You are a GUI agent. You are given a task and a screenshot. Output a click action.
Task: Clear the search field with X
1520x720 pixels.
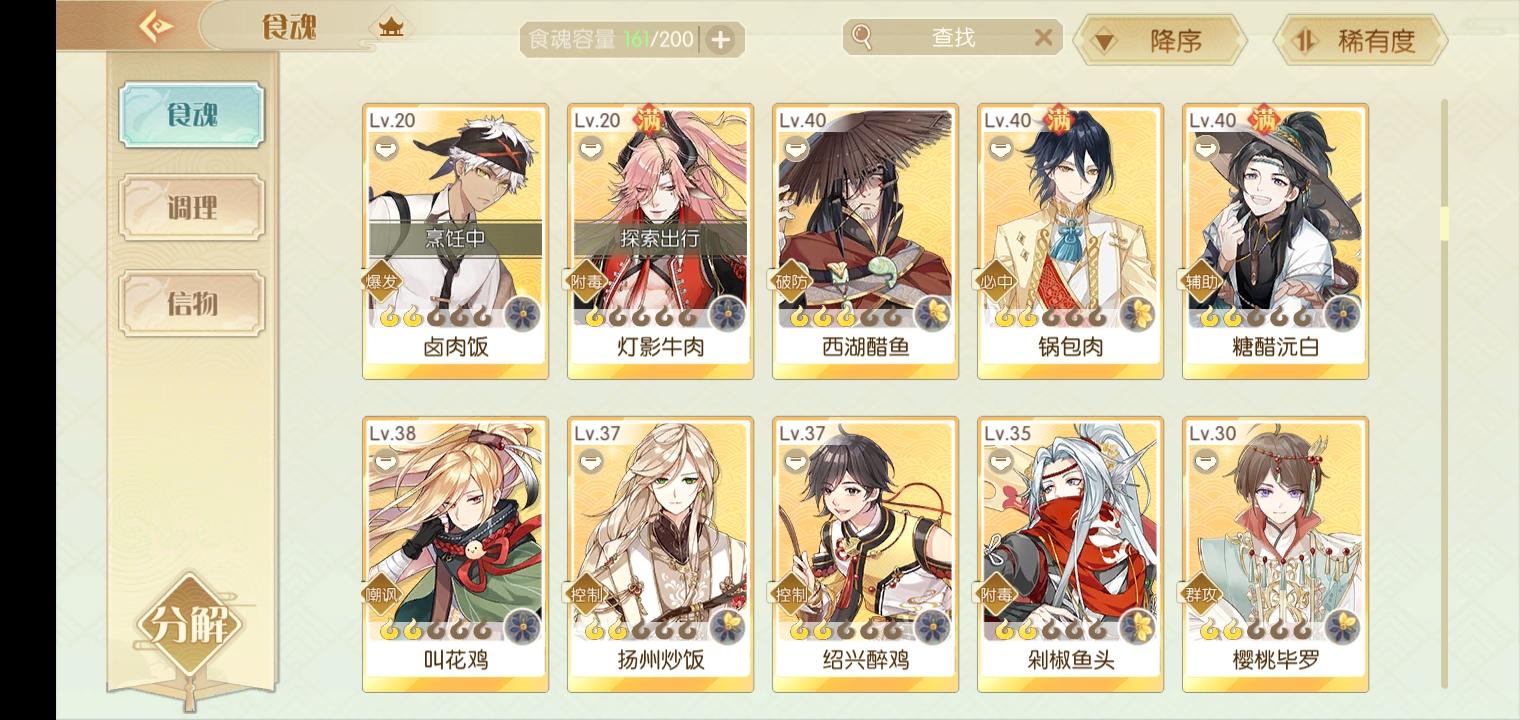(x=1043, y=37)
